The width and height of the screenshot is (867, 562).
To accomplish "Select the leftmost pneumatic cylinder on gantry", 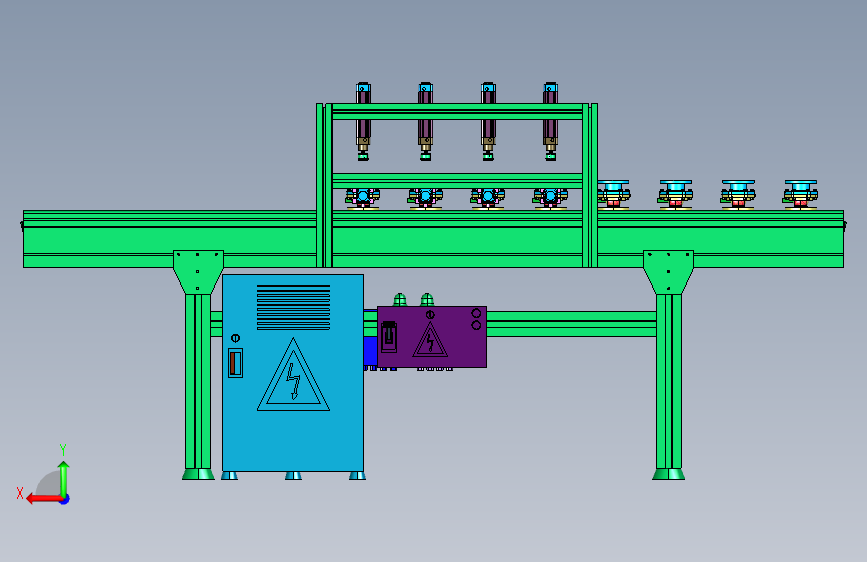I will tap(363, 122).
